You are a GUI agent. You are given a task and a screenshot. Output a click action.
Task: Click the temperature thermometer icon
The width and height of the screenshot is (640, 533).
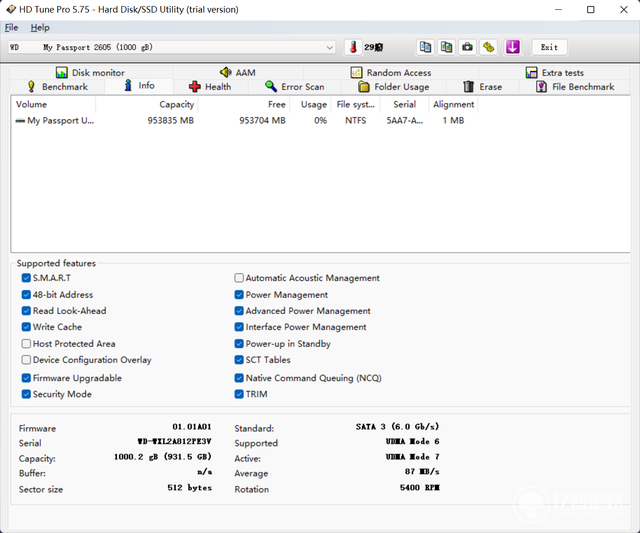pyautogui.click(x=353, y=47)
